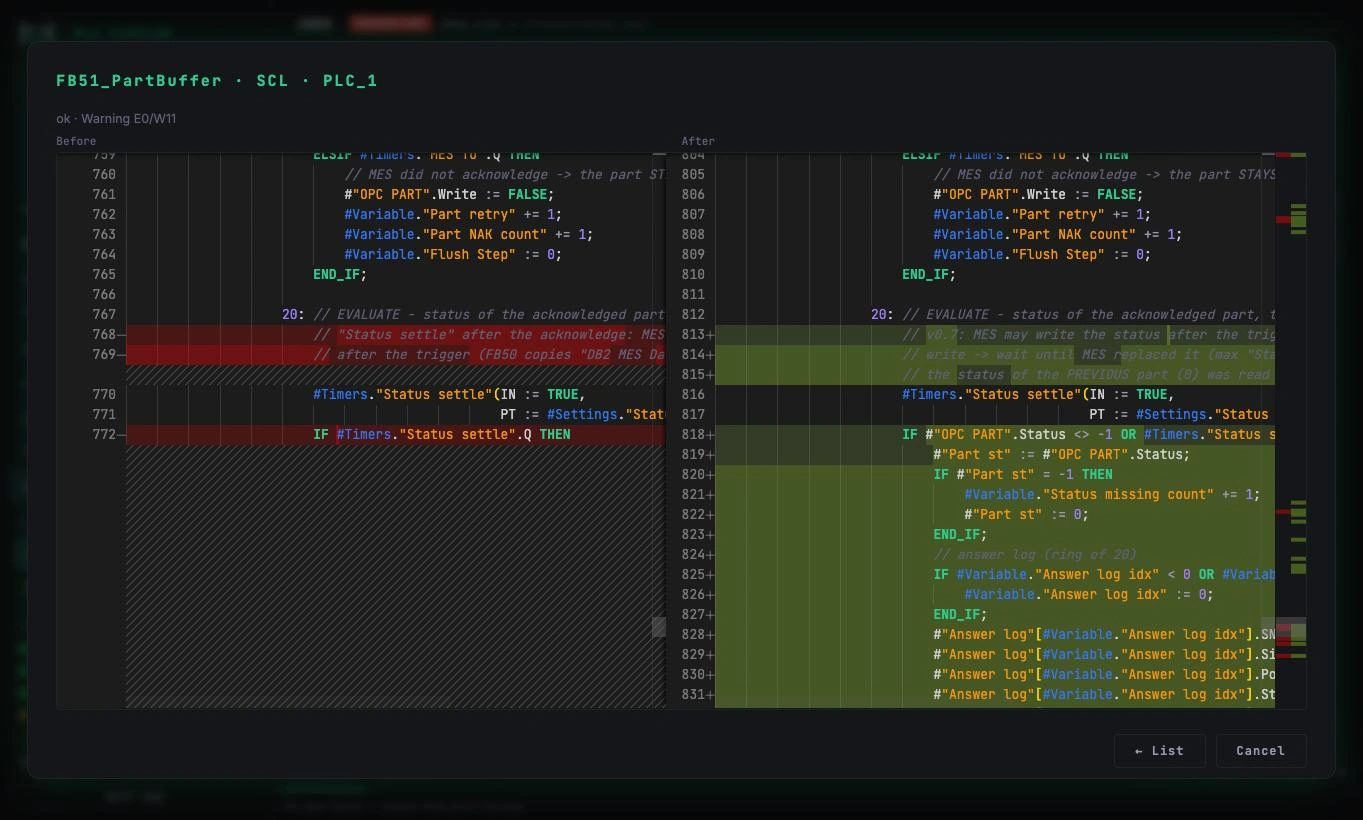Click the "Flush Step" line in Before pane

[x=396, y=255]
